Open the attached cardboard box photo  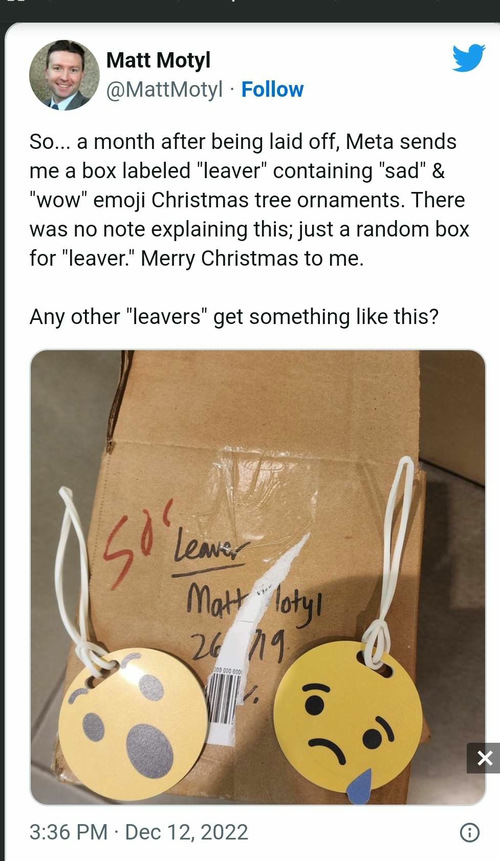tap(257, 577)
